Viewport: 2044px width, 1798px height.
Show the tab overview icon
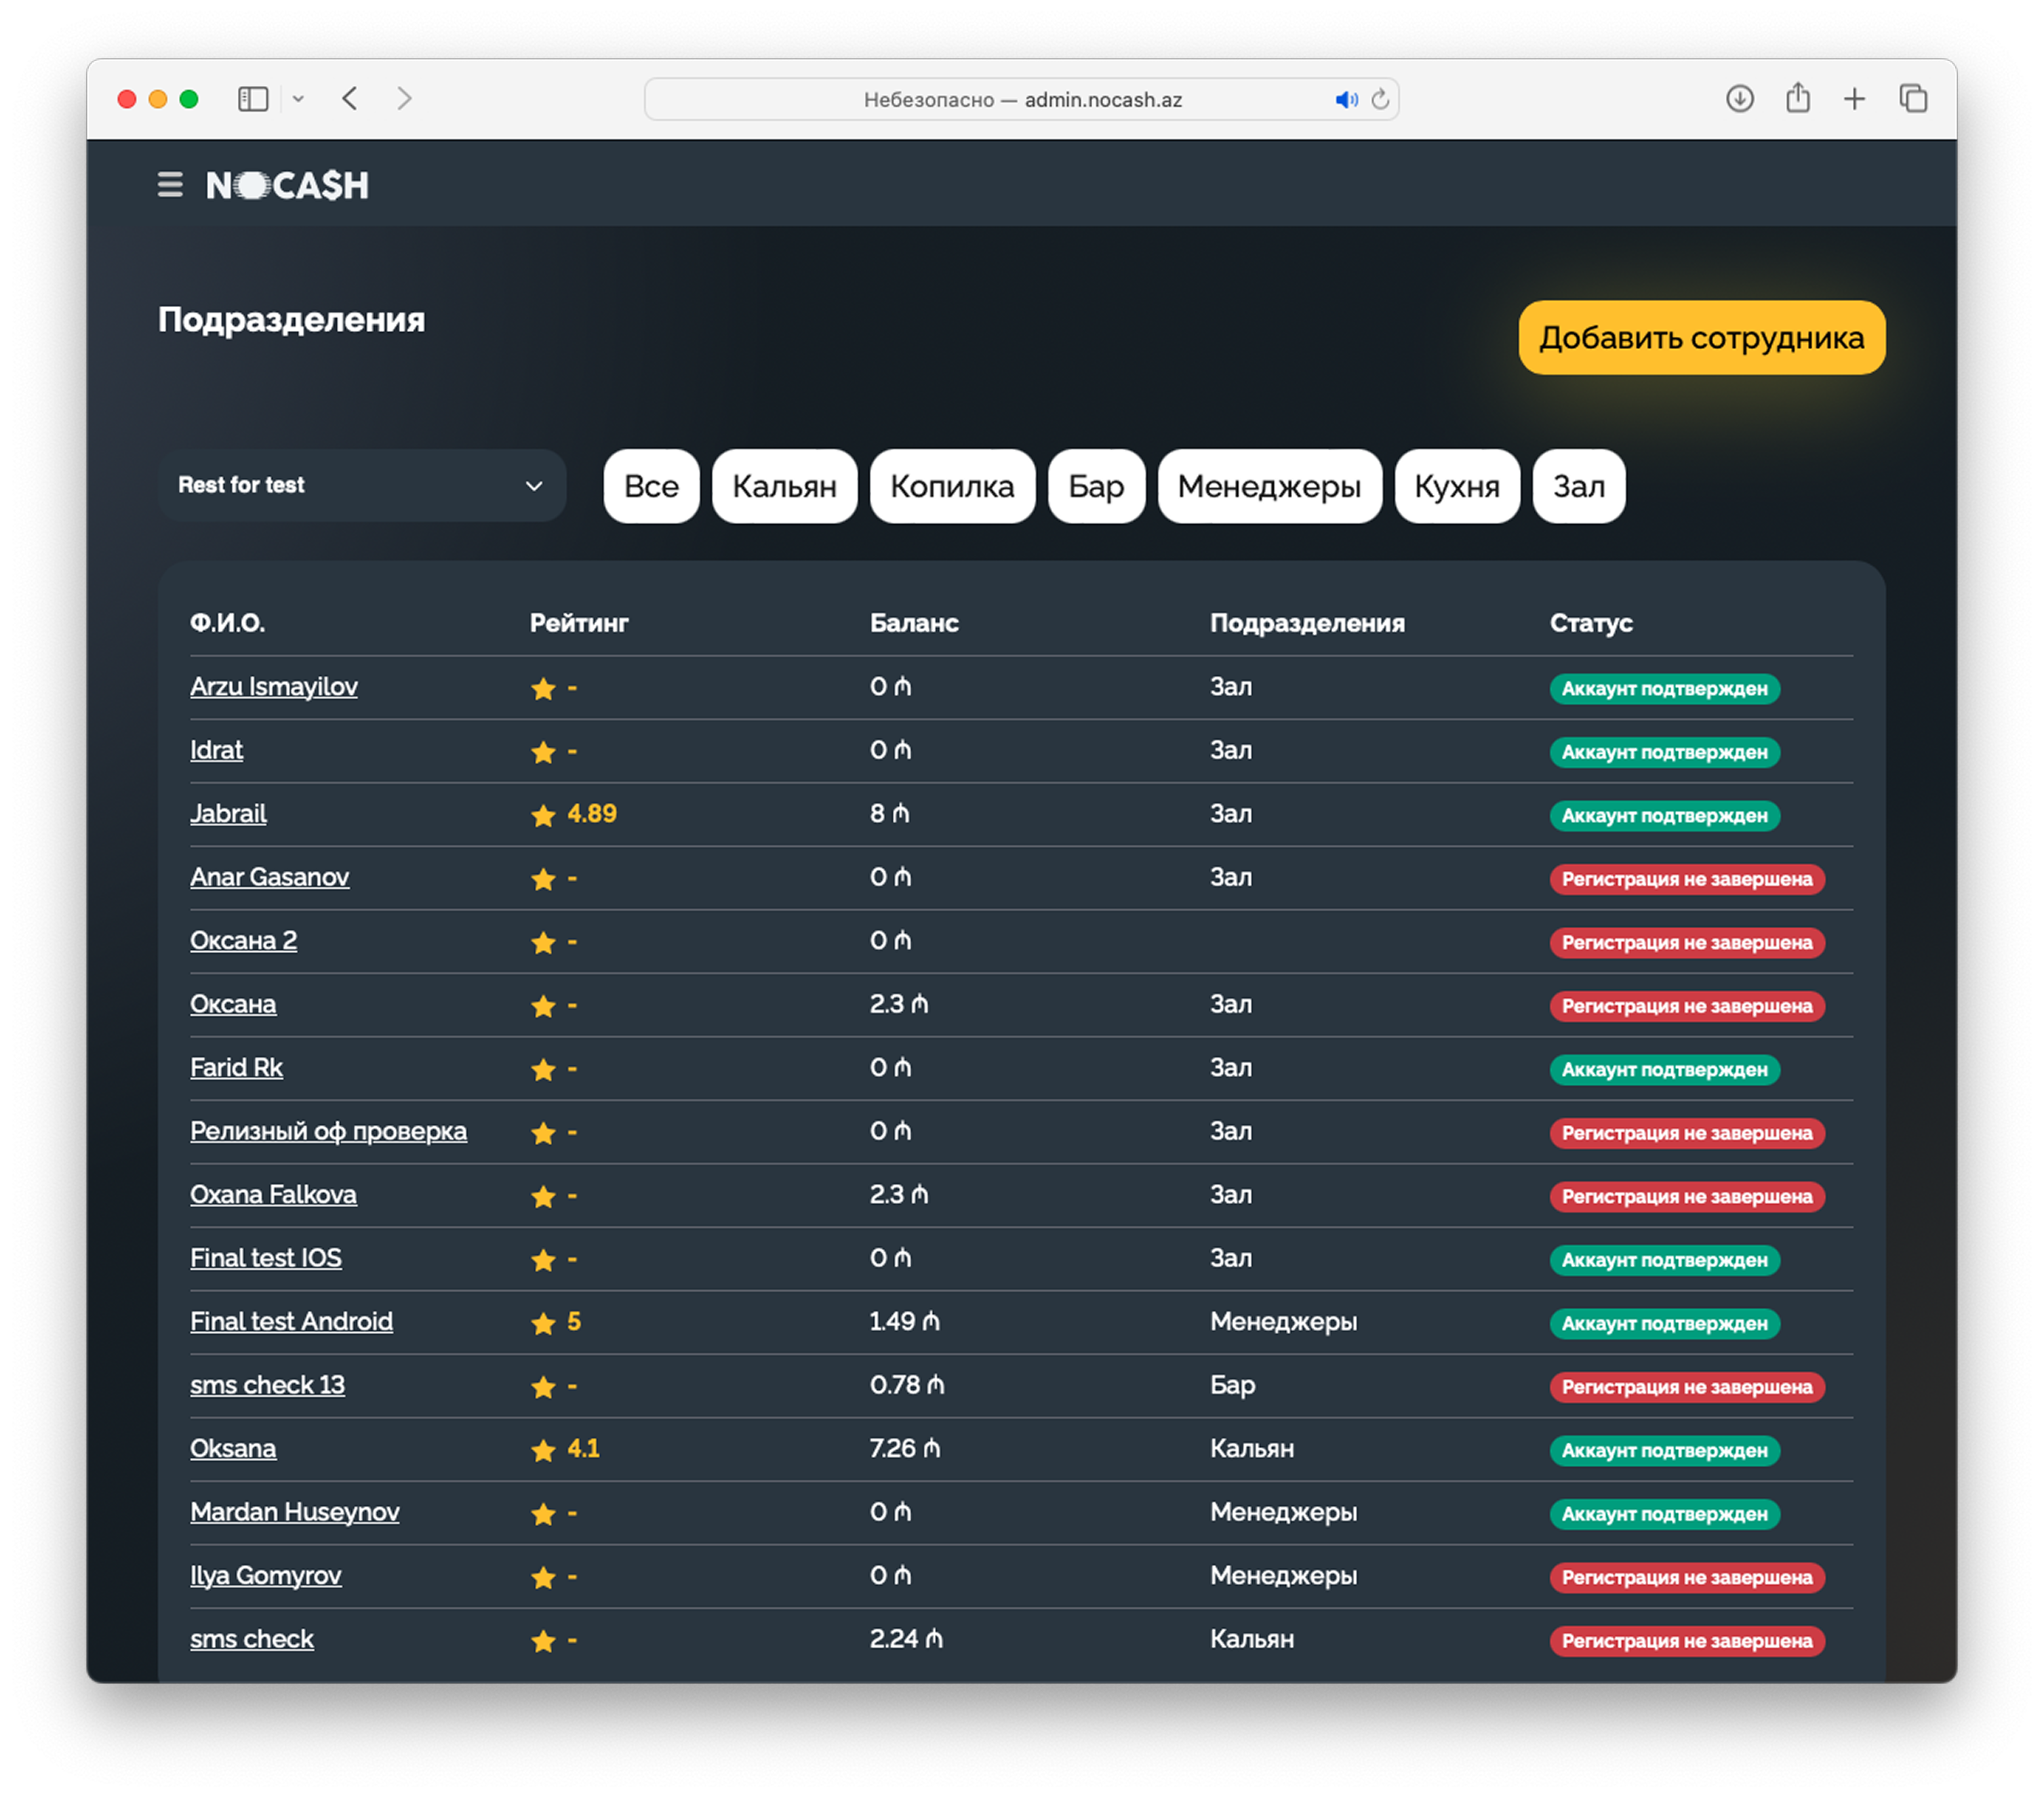tap(1912, 99)
